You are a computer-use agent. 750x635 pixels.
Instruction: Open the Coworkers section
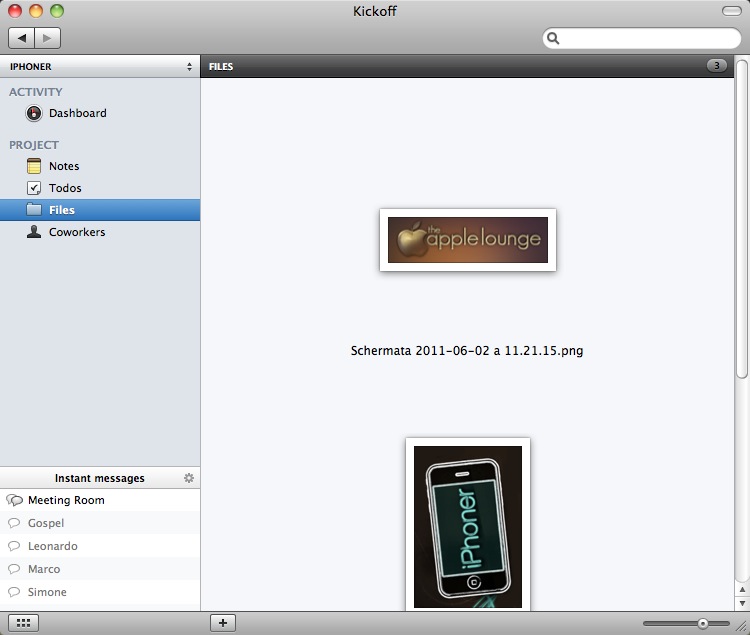[x=100, y=232]
